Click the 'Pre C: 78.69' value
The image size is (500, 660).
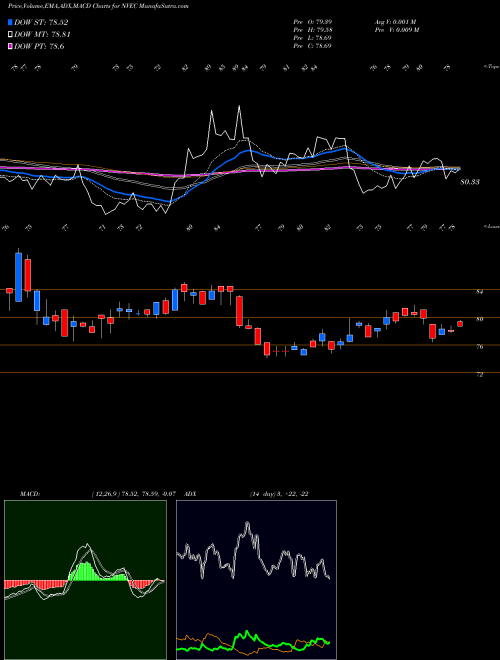312,46
